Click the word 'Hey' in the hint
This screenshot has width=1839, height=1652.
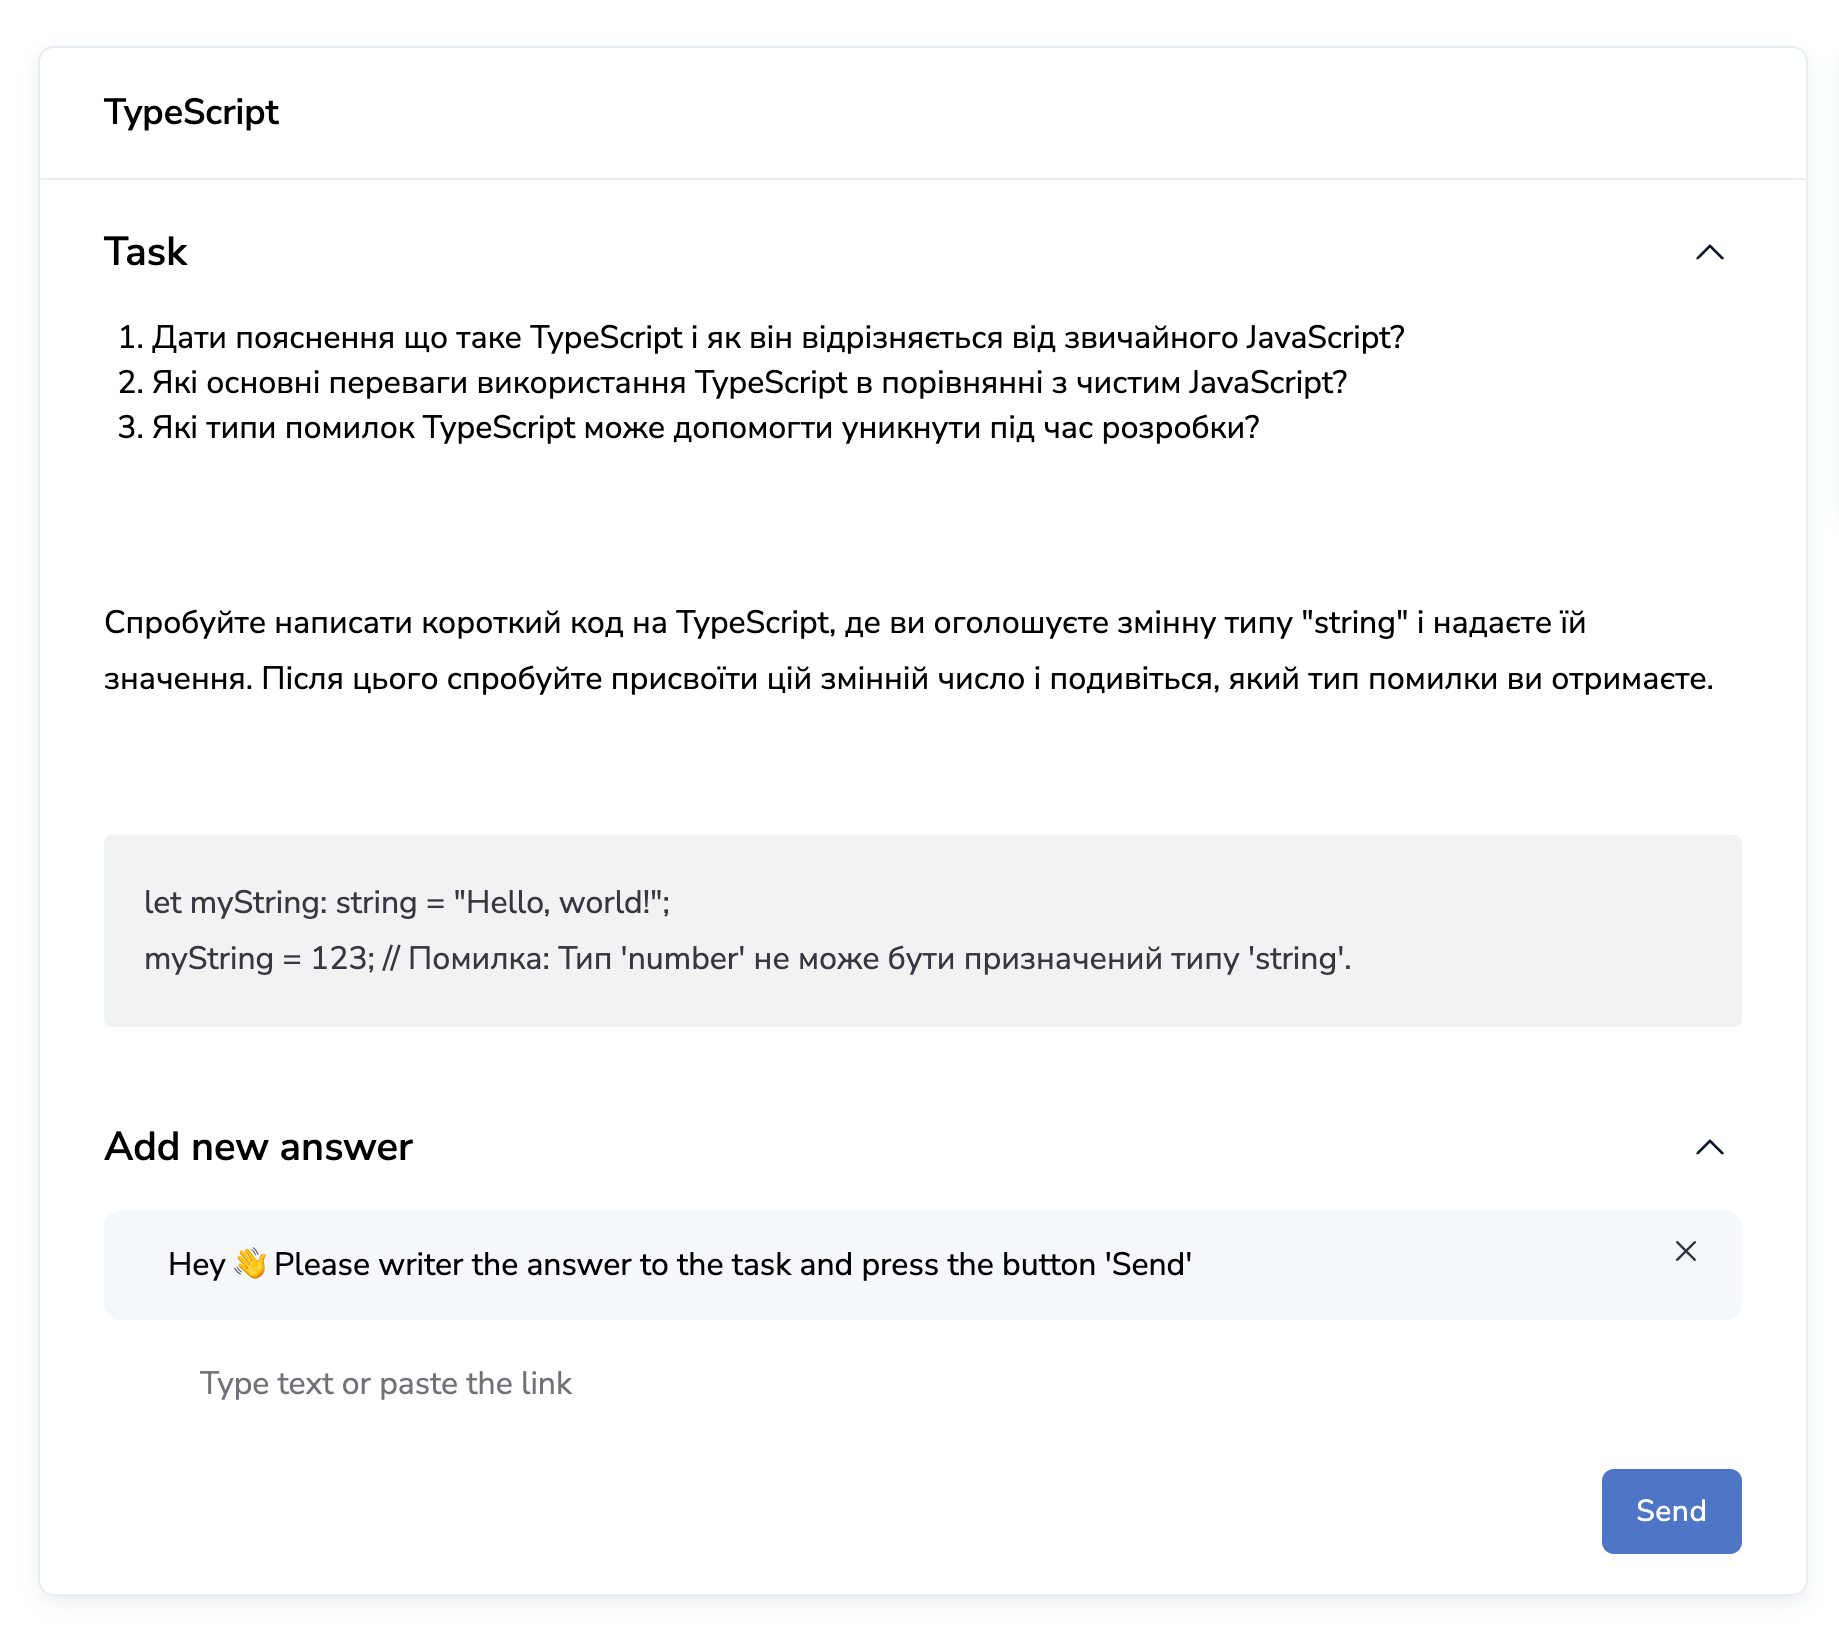coord(196,1265)
